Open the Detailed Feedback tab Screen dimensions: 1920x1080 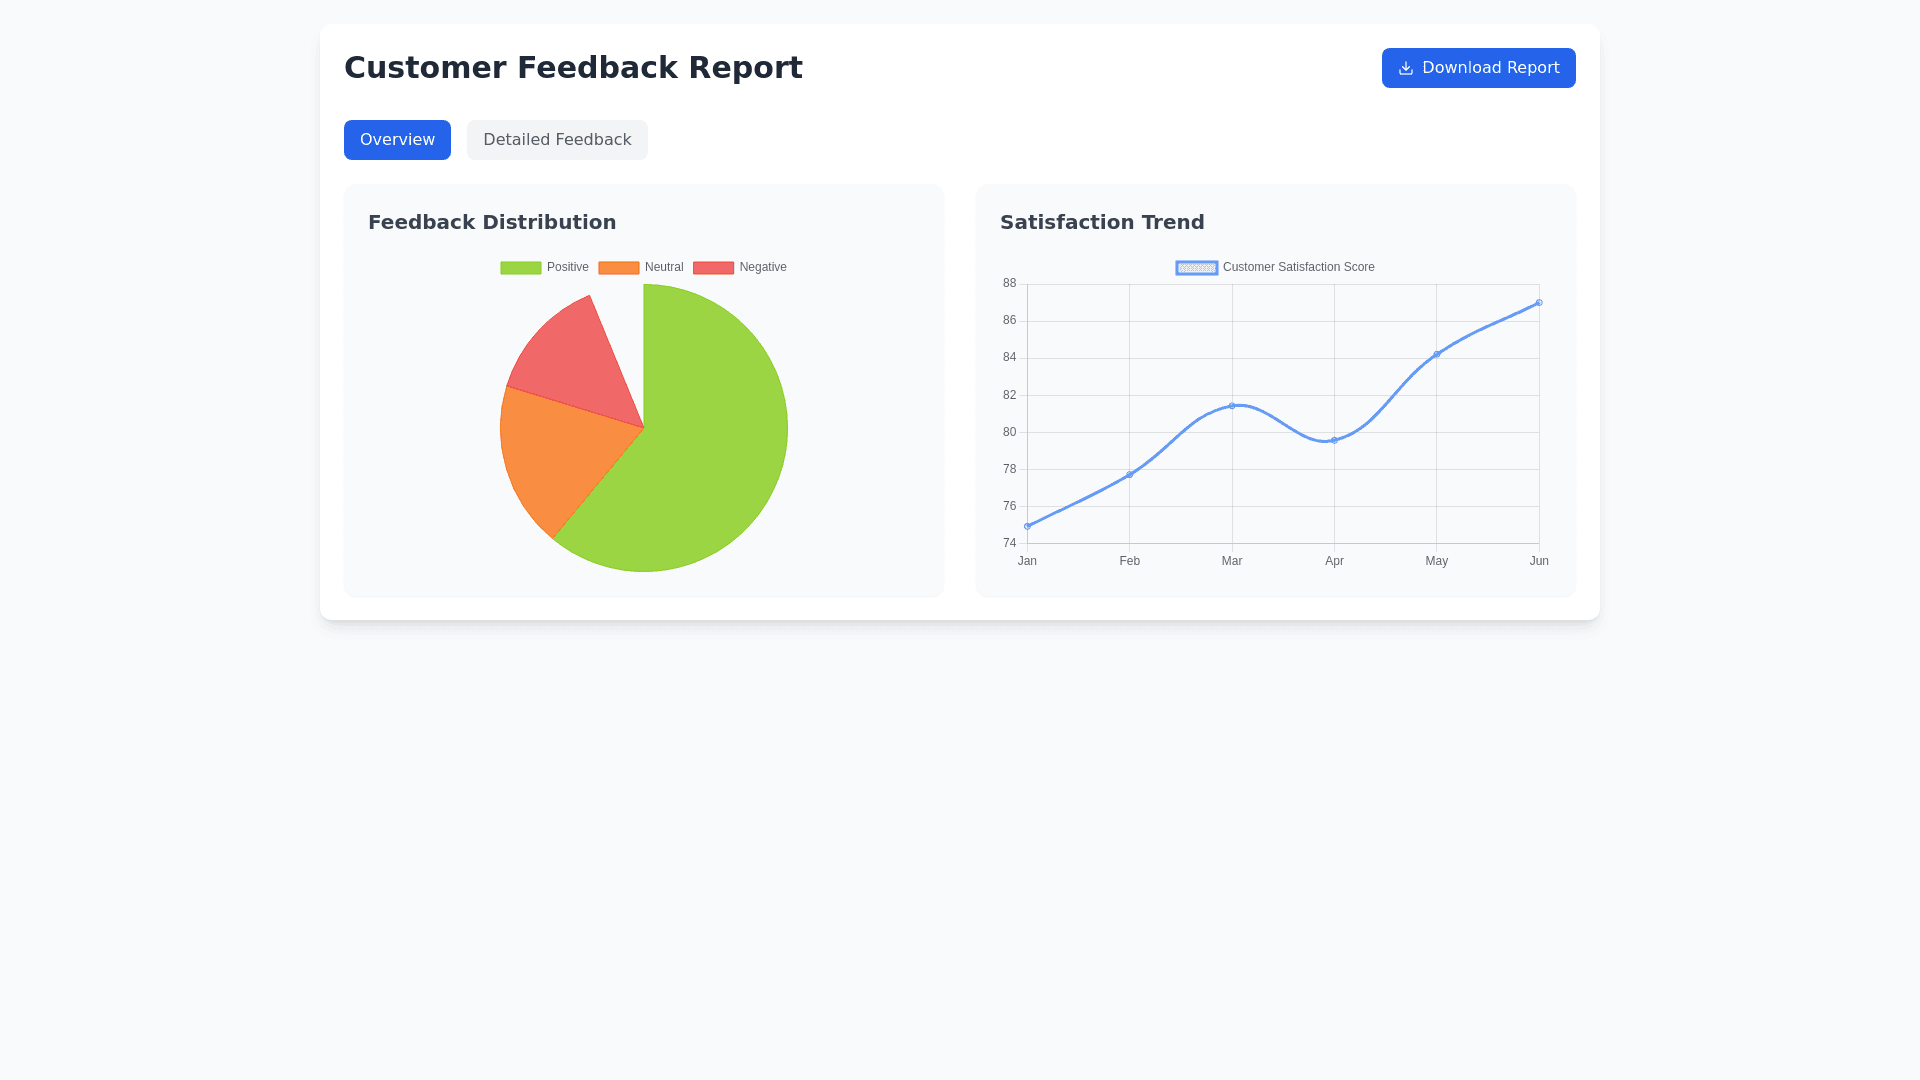pos(557,140)
